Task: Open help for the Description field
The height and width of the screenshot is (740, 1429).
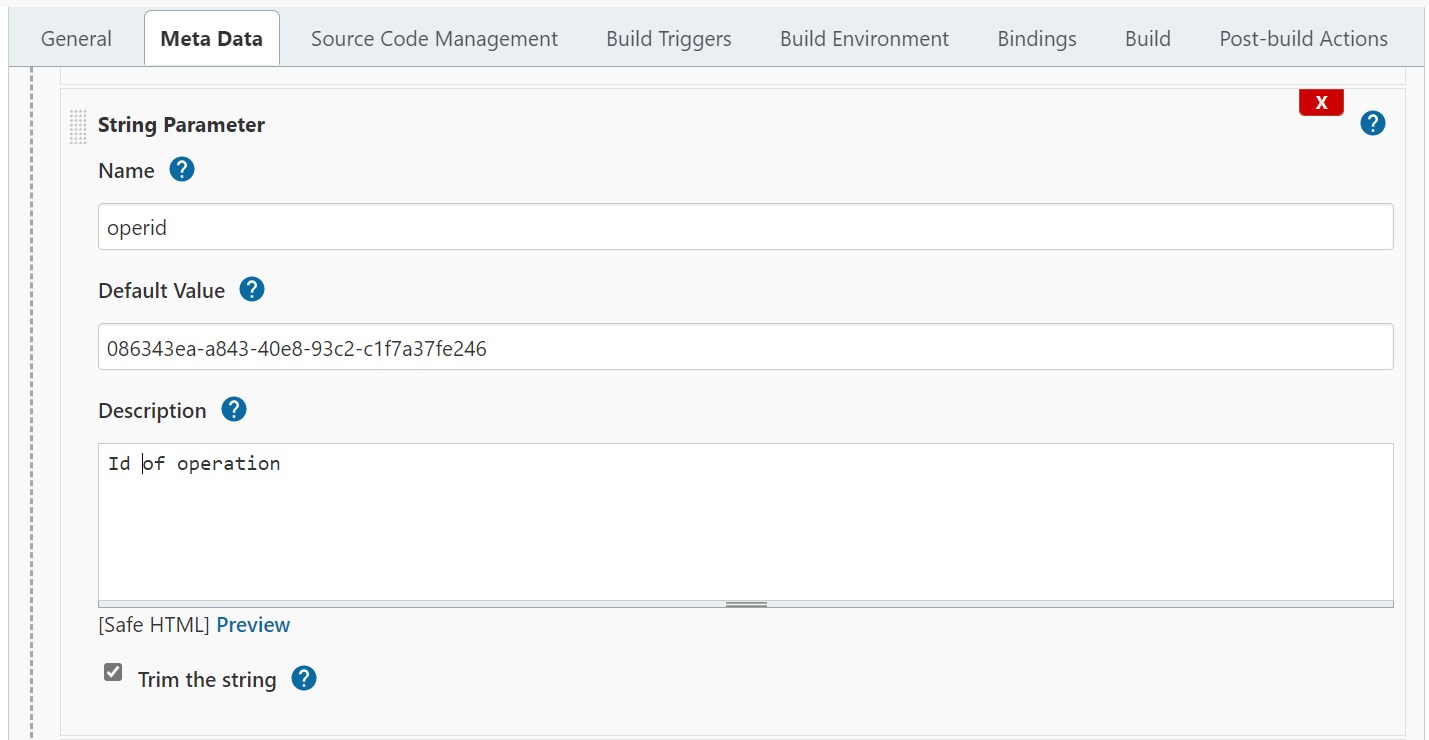Action: tap(234, 410)
